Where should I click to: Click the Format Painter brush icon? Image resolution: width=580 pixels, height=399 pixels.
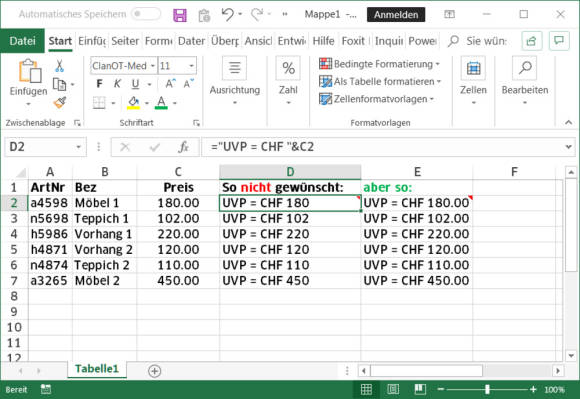pyautogui.click(x=60, y=102)
